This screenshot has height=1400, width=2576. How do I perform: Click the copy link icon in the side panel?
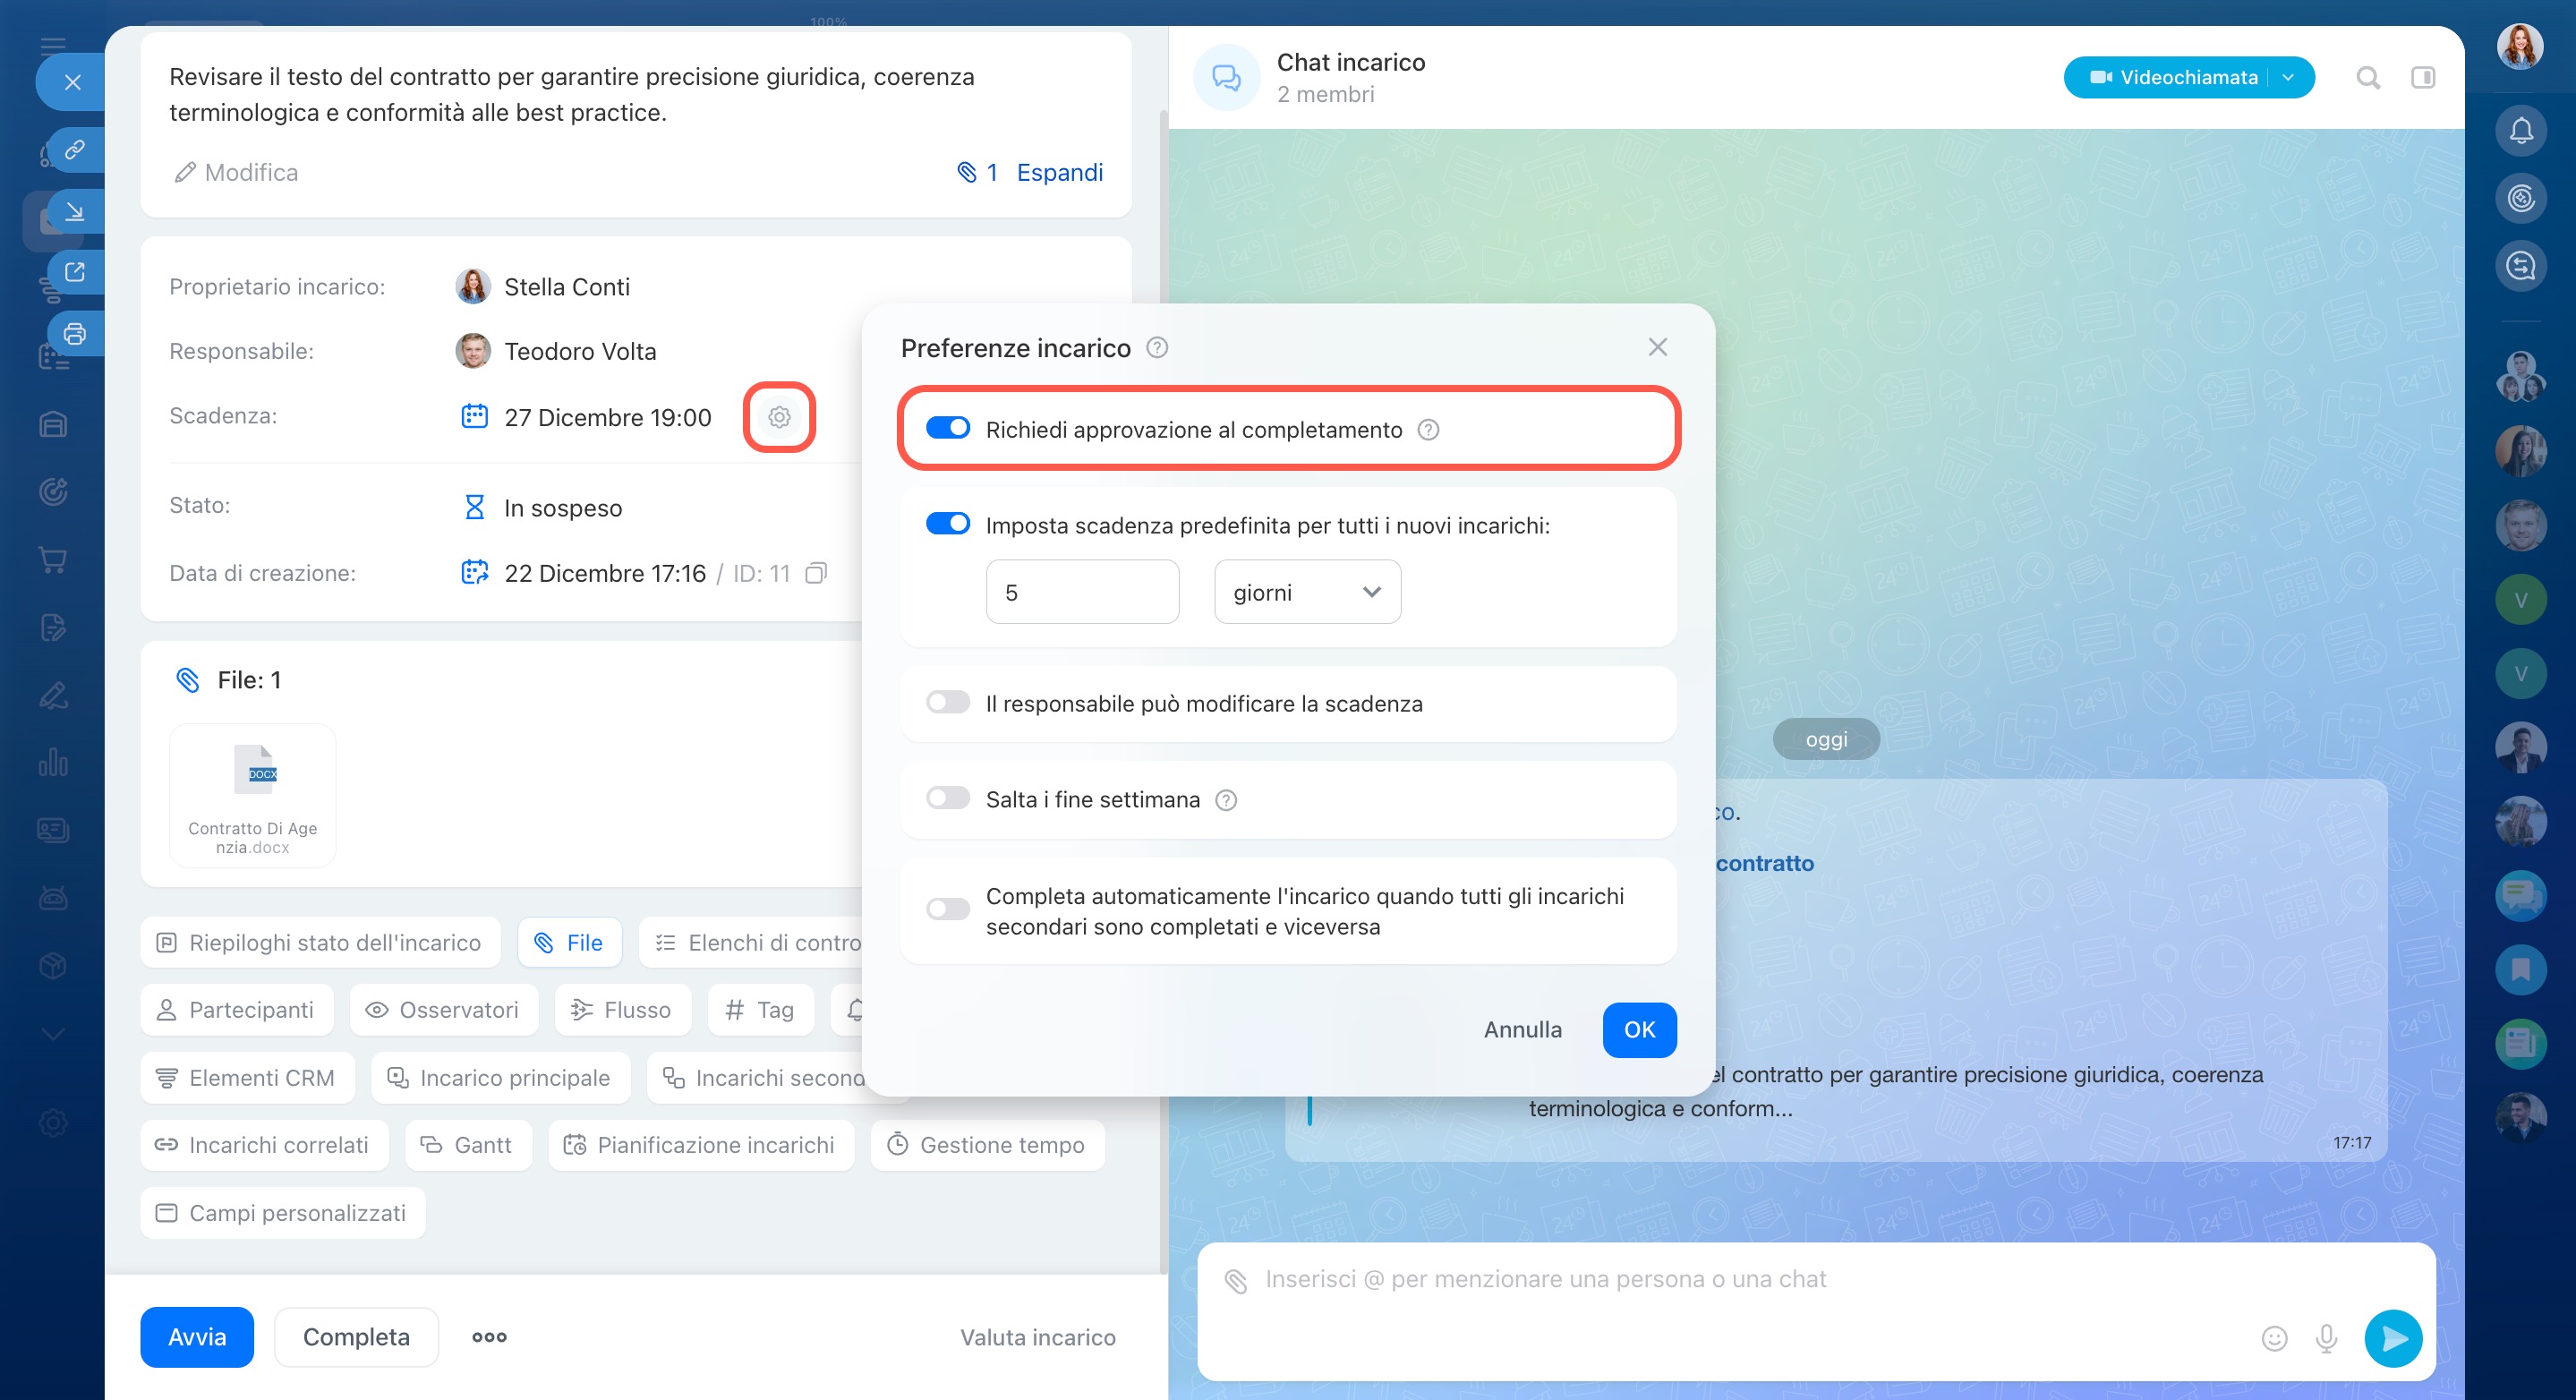[x=75, y=149]
